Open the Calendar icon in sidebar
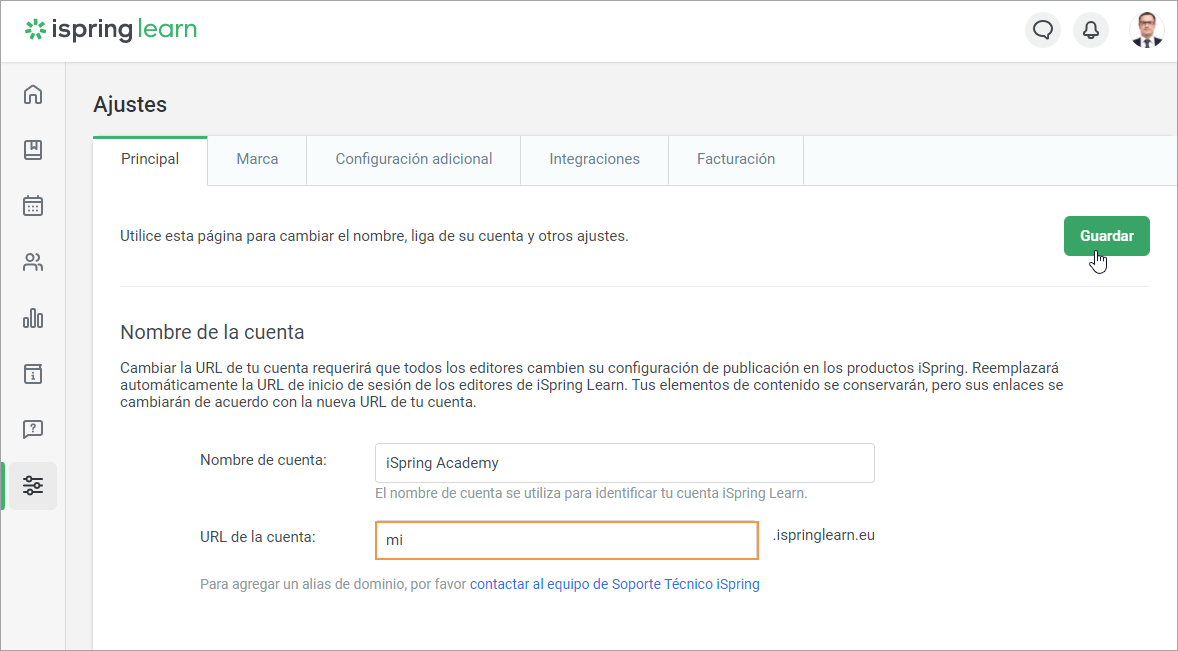 click(32, 206)
